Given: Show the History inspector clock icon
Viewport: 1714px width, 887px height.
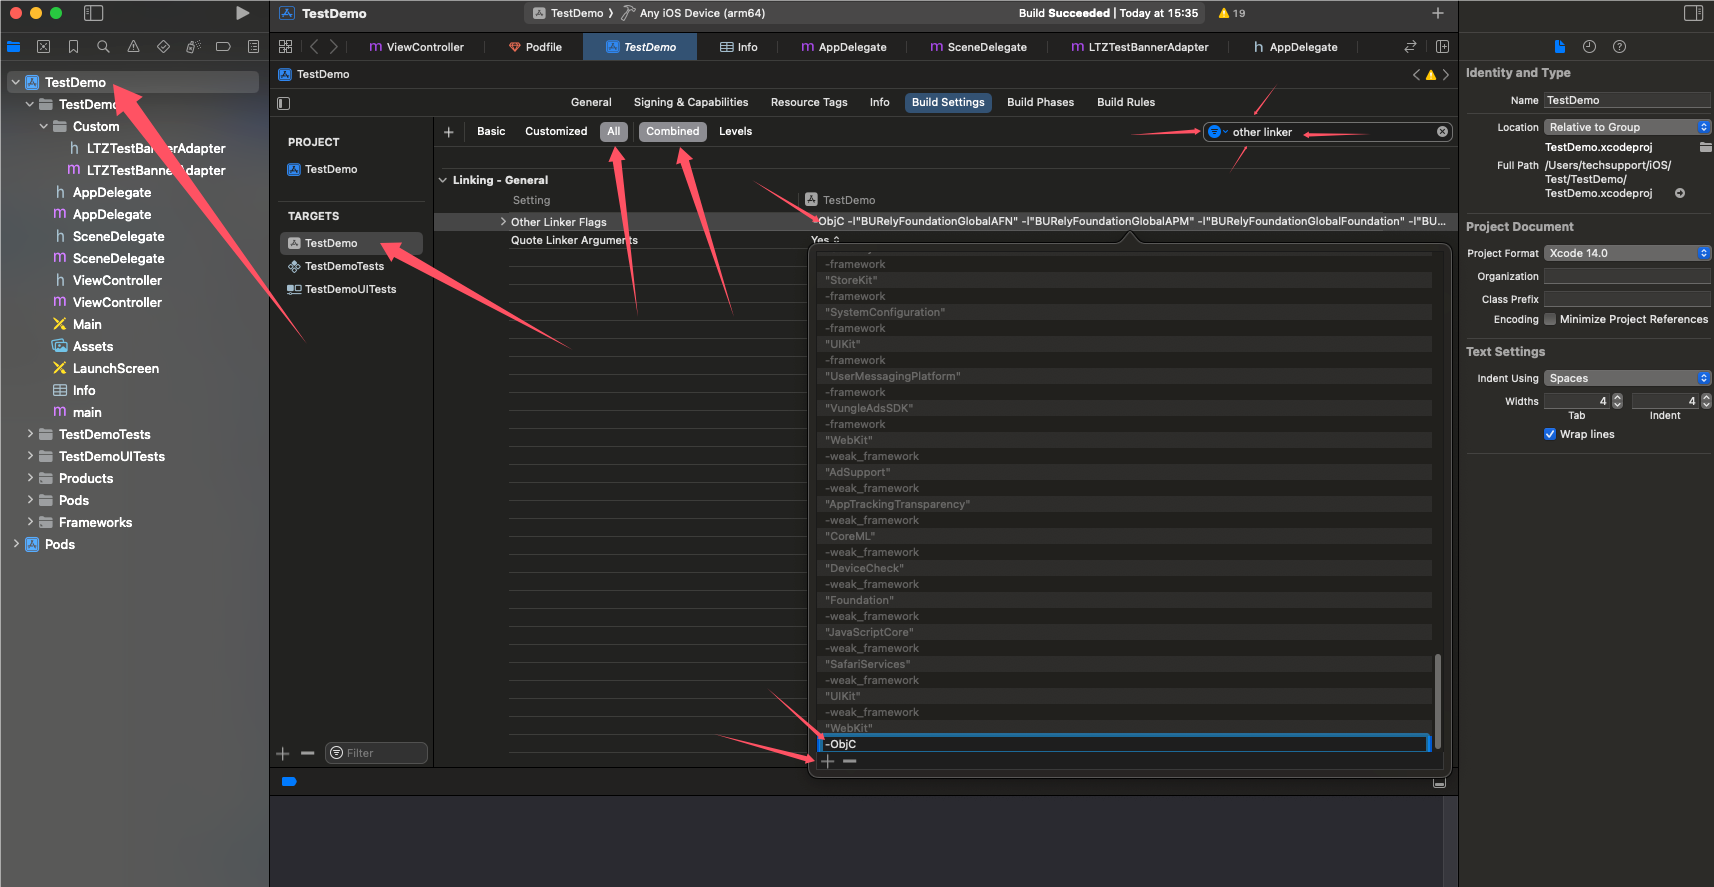Looking at the screenshot, I should click(1589, 46).
